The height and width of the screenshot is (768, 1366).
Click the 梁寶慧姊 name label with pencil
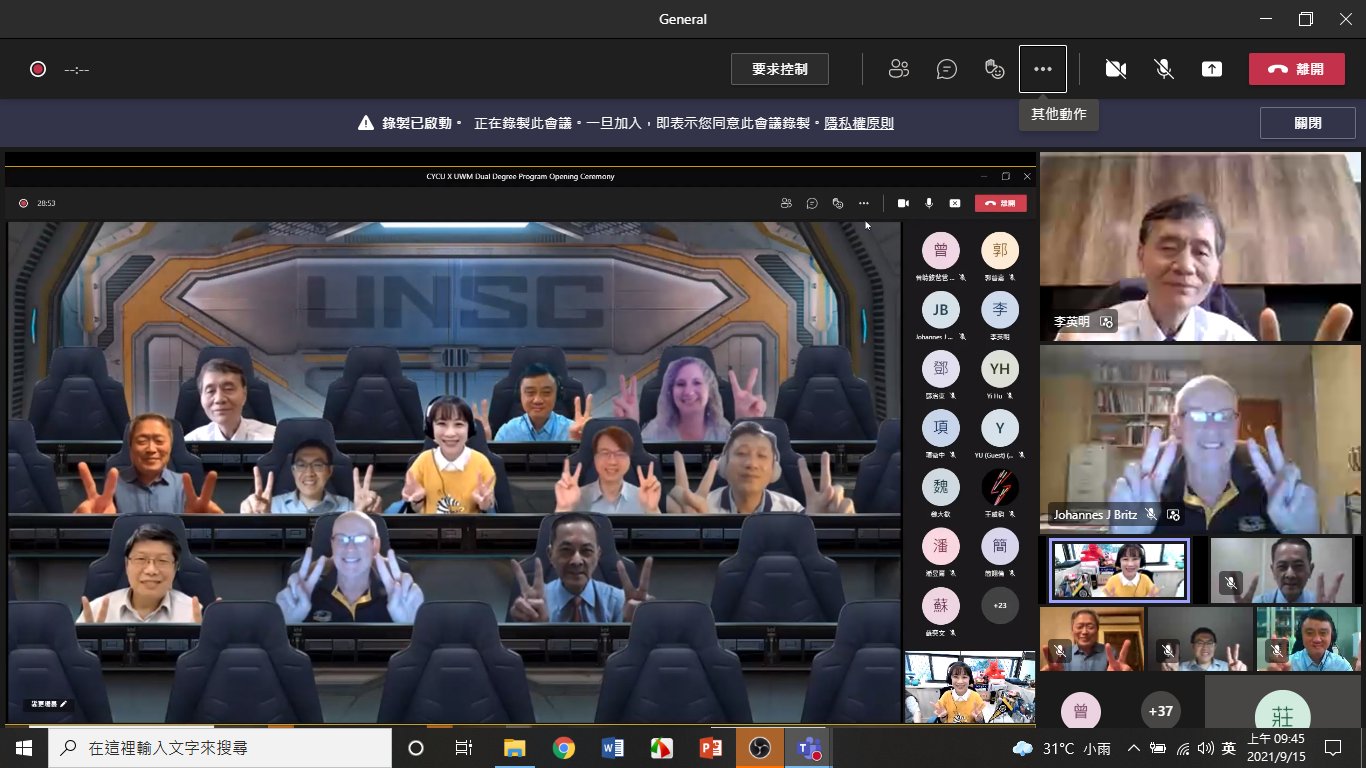(48, 704)
